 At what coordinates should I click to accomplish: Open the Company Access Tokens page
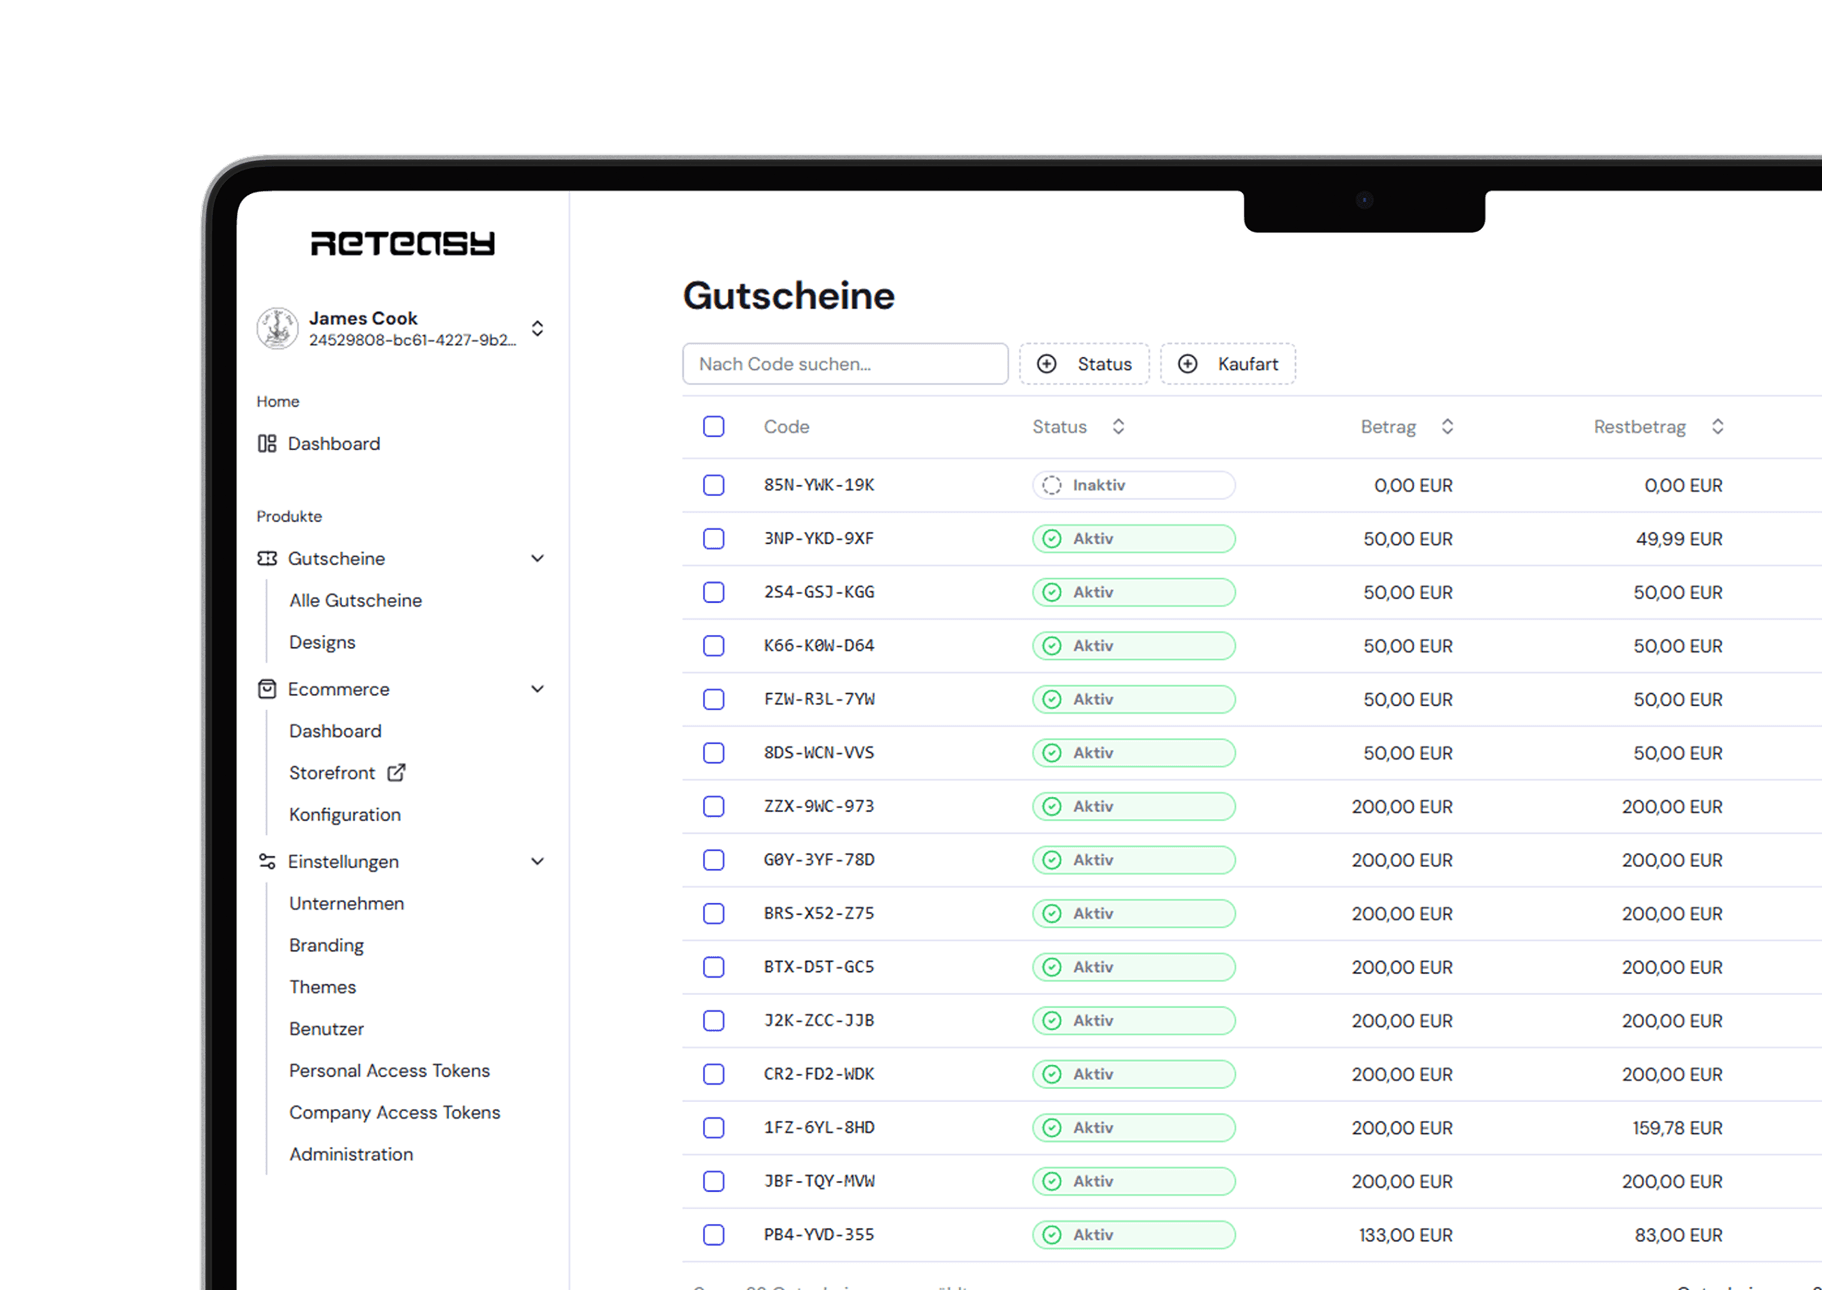[394, 1112]
